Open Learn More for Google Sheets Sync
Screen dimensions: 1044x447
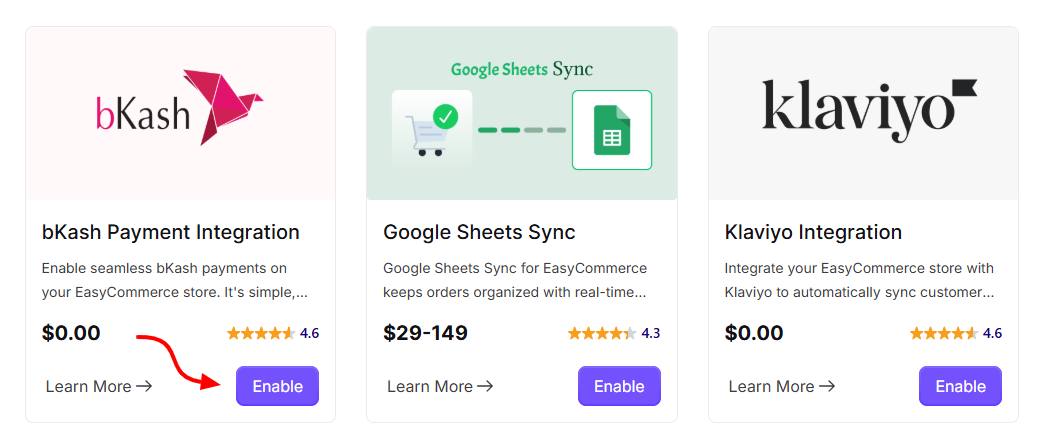(x=440, y=386)
